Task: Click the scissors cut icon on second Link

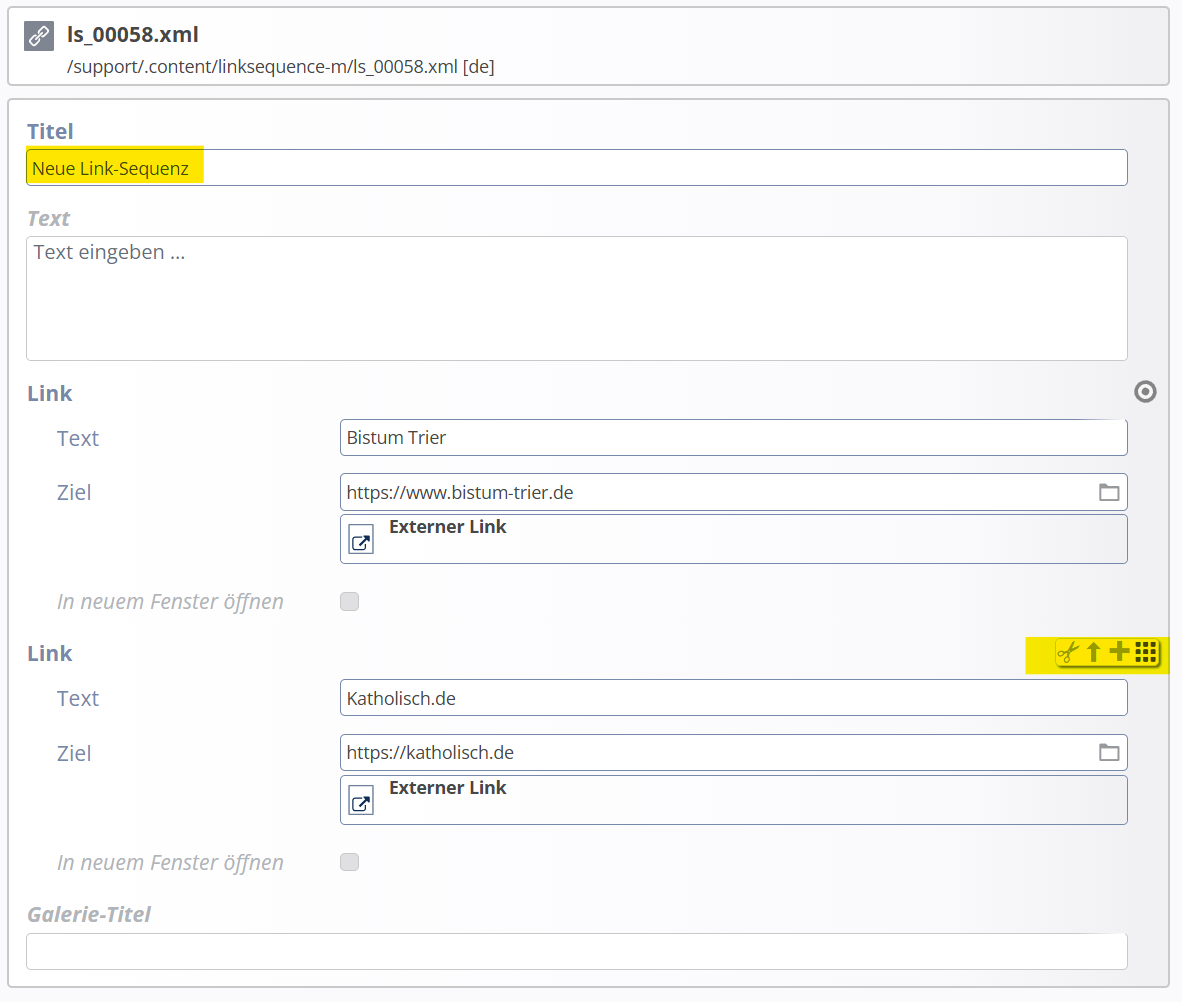Action: coord(1067,652)
